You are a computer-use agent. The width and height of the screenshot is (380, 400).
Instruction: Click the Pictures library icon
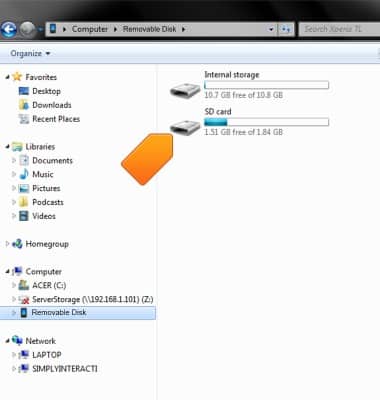point(24,188)
